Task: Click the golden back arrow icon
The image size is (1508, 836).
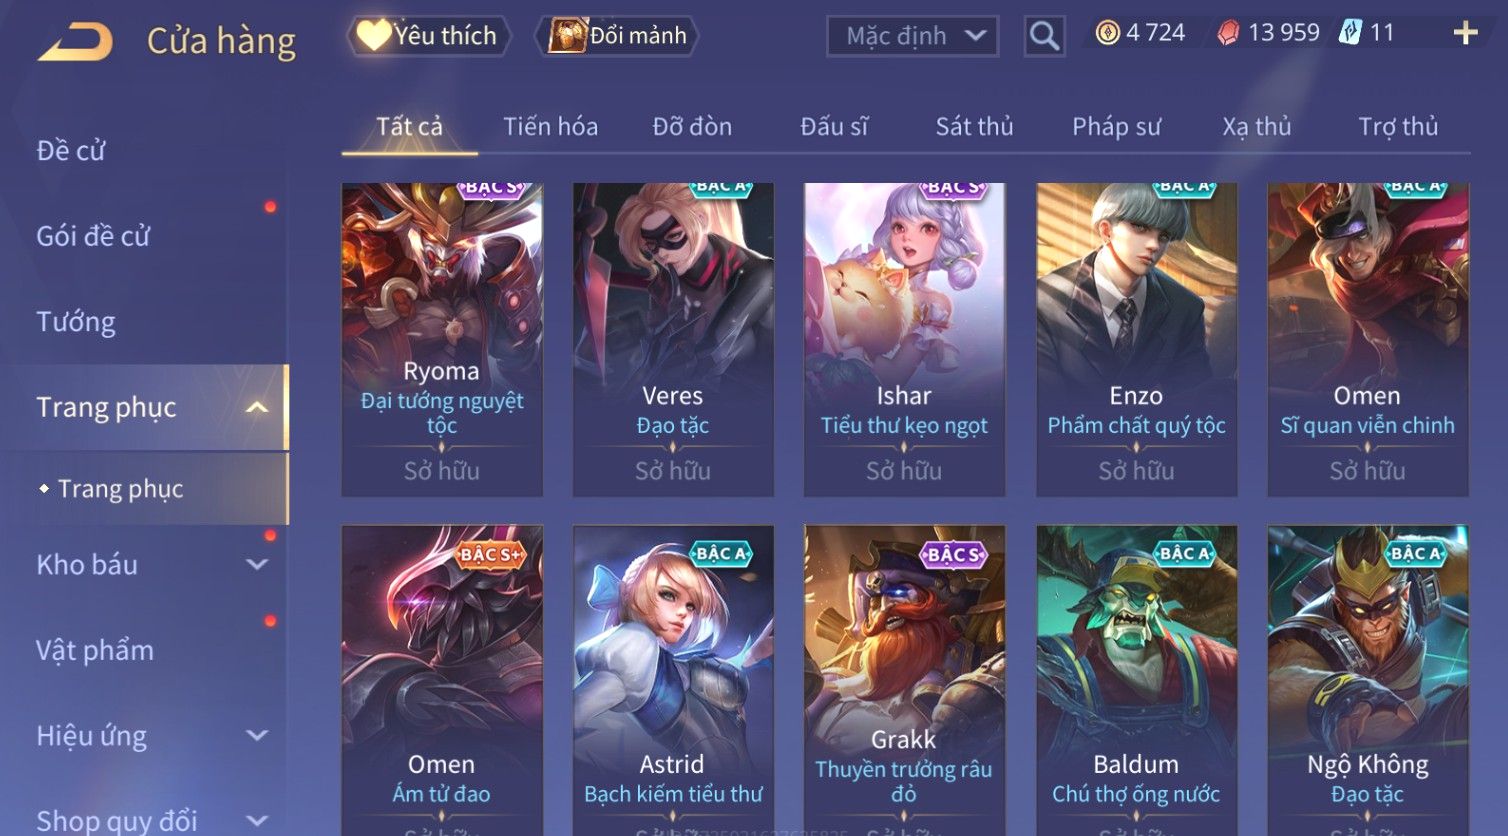Action: 75,42
